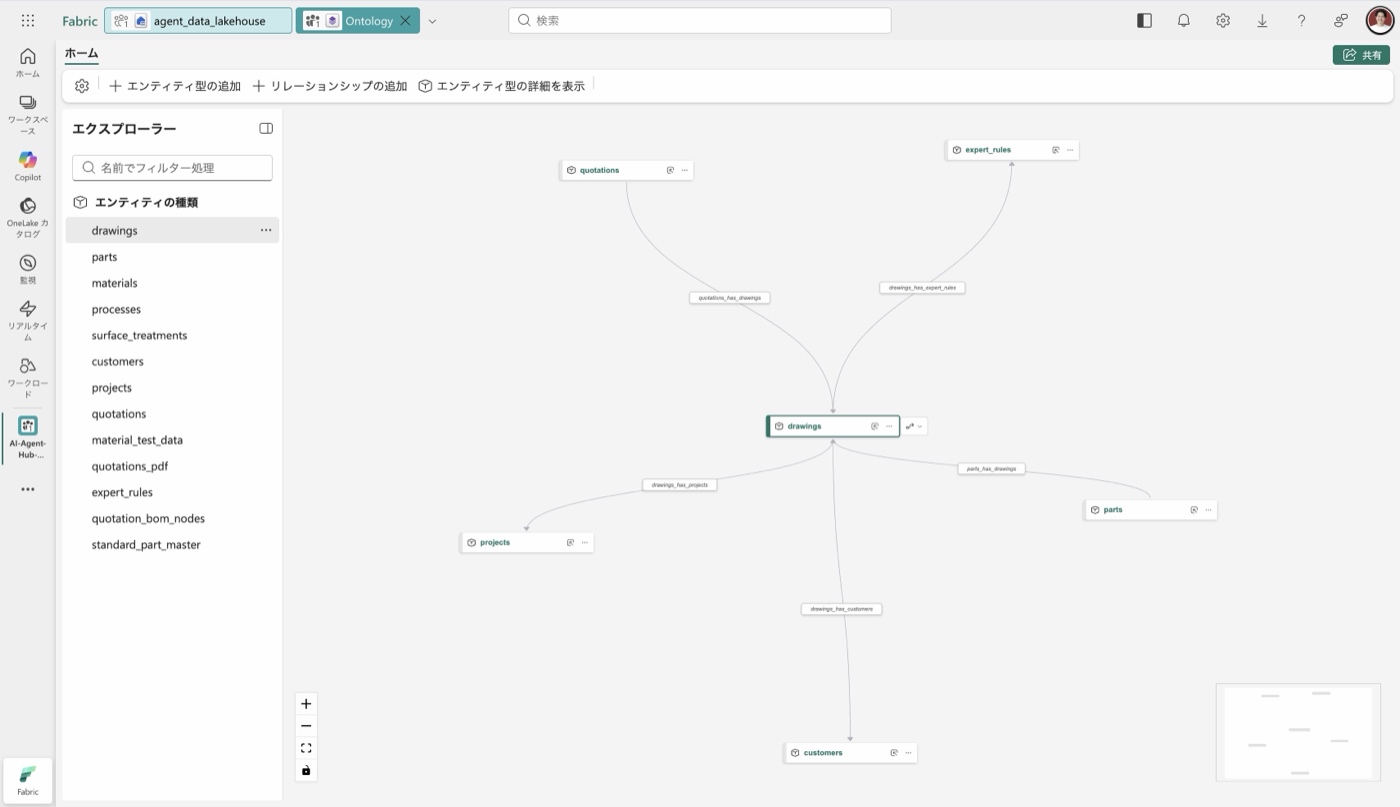Open Home in the left navigation
Viewport: 1400px width, 807px height.
click(28, 62)
